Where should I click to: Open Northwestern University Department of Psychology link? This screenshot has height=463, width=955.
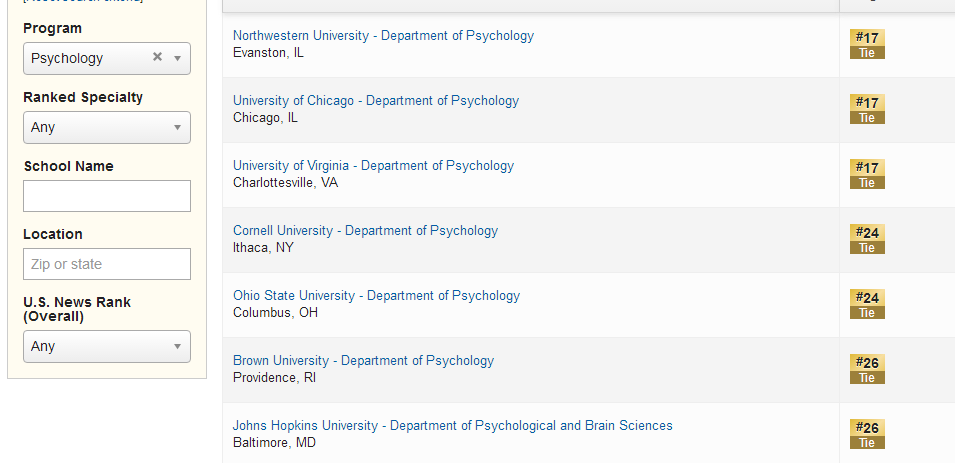383,36
